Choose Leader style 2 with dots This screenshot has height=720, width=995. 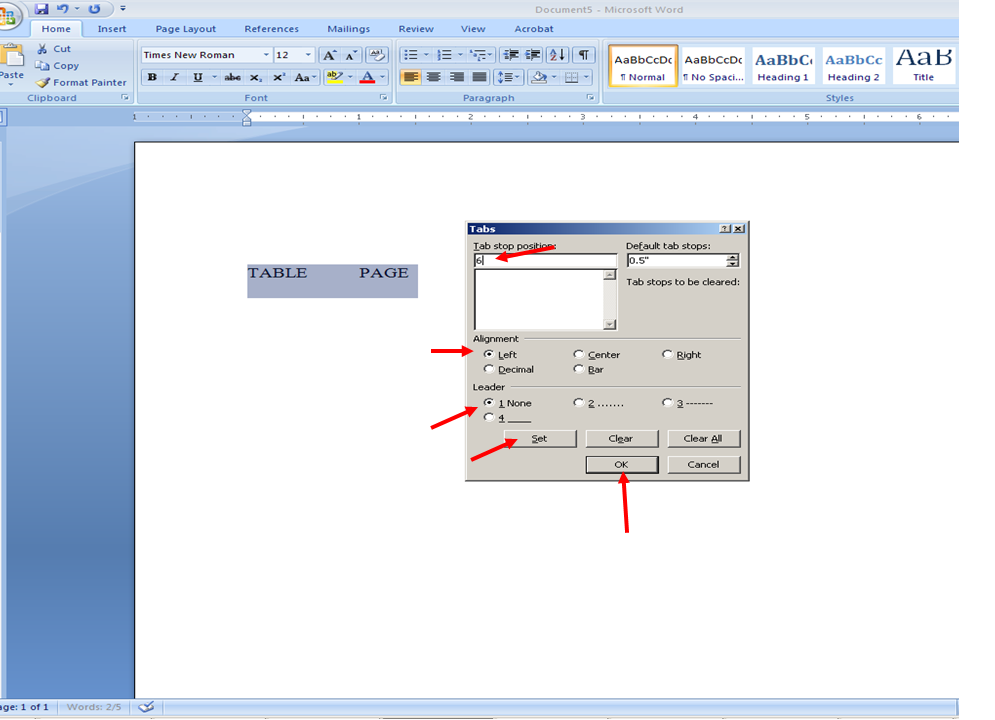578,402
